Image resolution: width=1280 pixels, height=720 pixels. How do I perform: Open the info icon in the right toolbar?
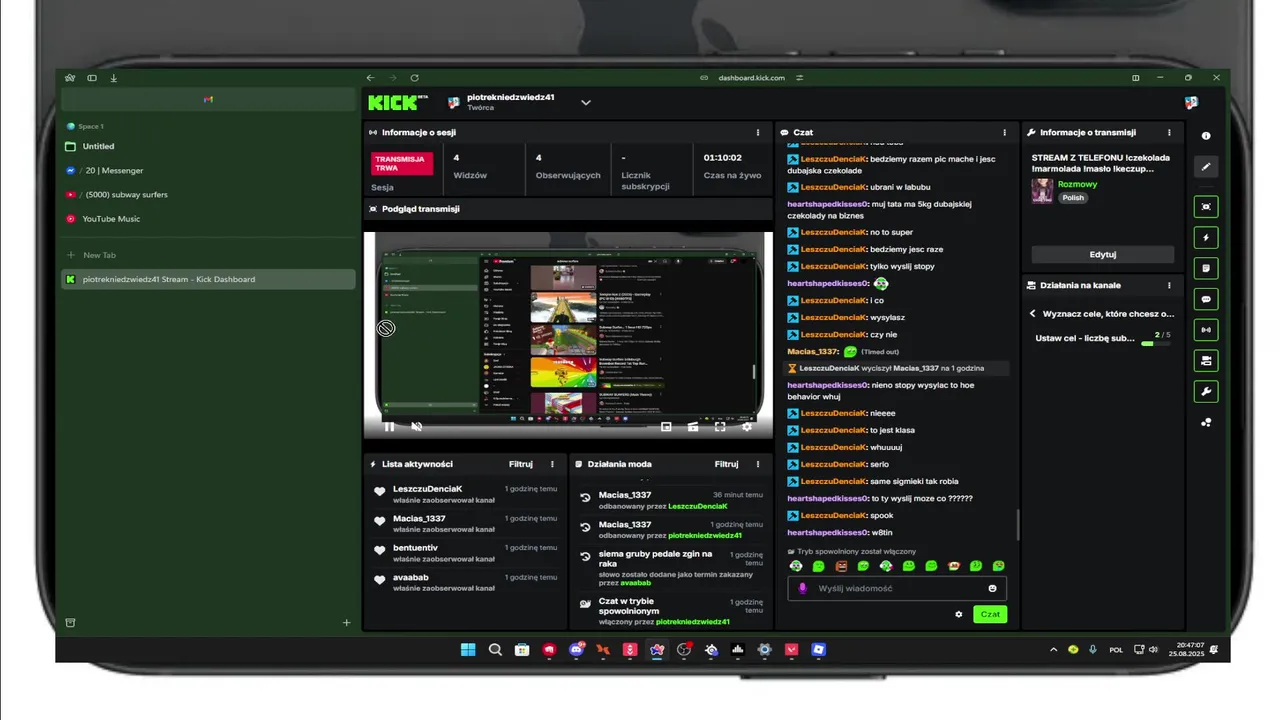coord(1206,136)
